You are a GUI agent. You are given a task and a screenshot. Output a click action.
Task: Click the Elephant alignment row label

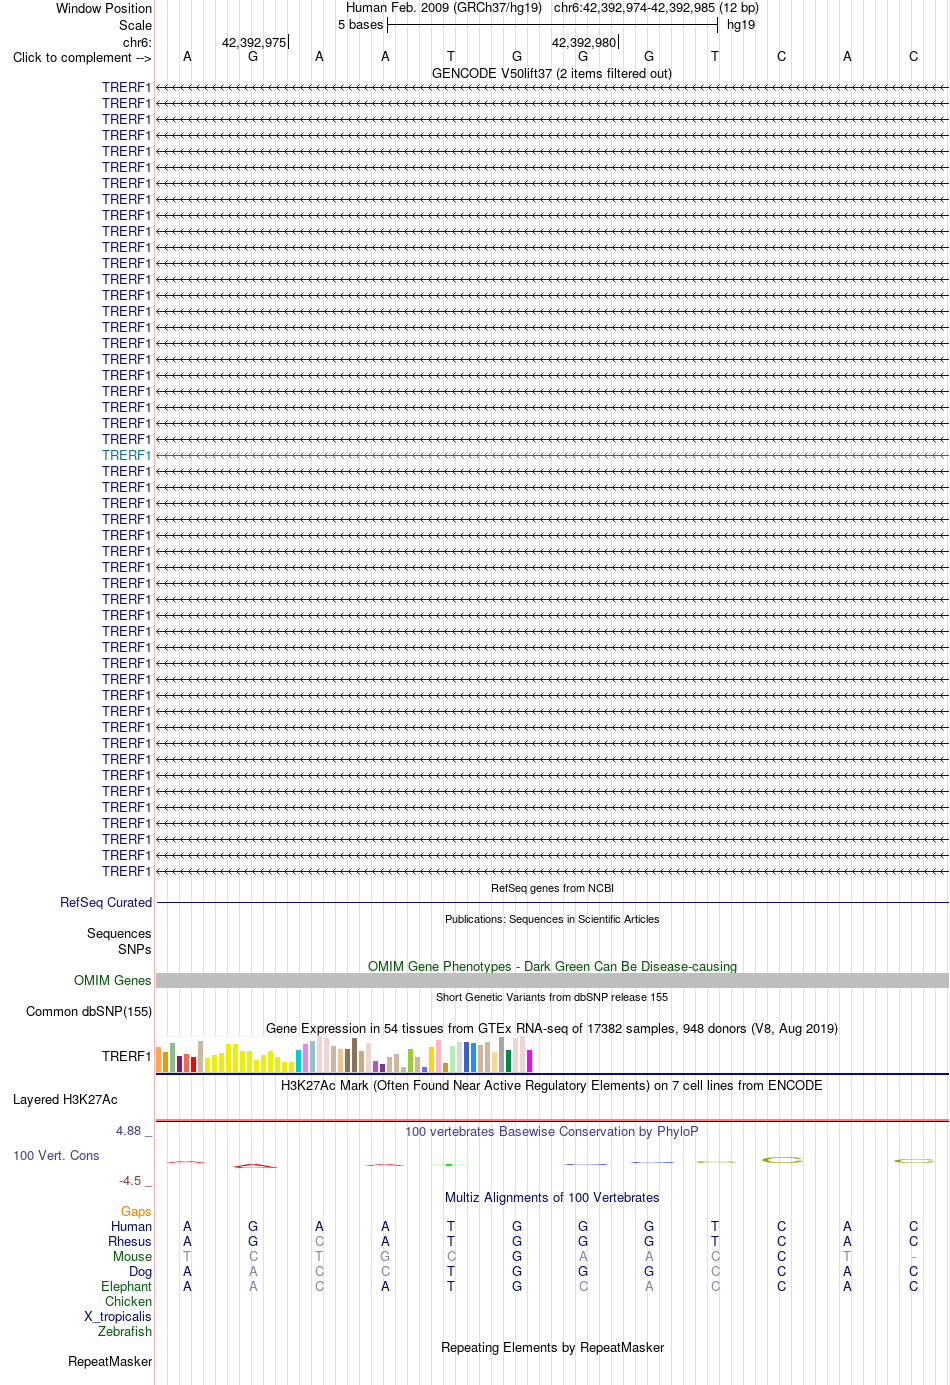coord(127,1286)
